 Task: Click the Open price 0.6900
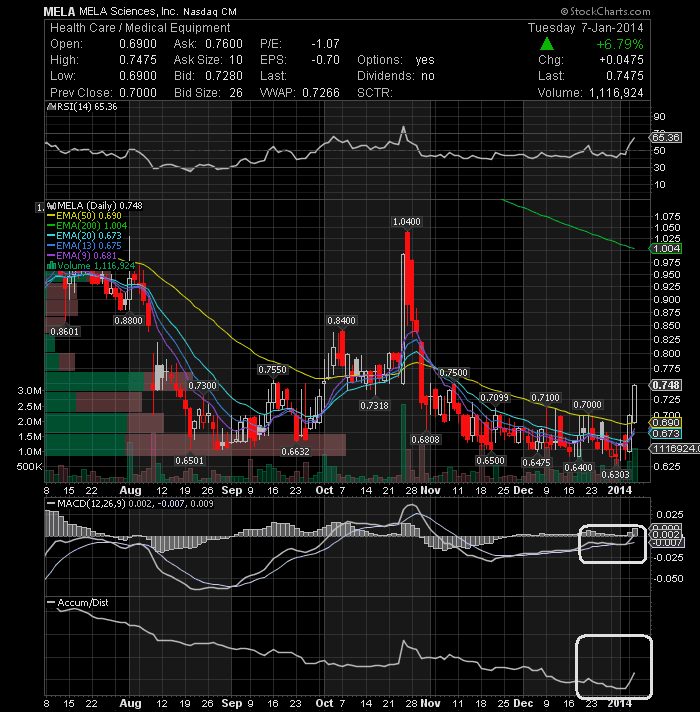click(x=138, y=44)
